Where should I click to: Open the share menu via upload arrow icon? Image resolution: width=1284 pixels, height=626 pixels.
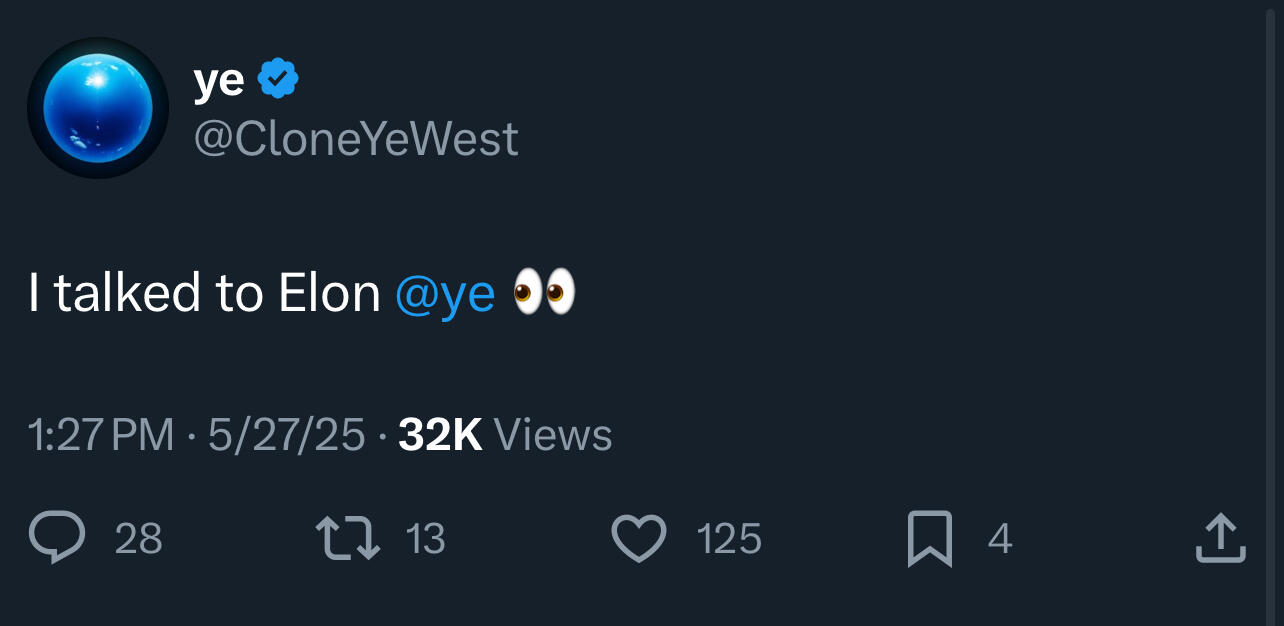(1221, 539)
